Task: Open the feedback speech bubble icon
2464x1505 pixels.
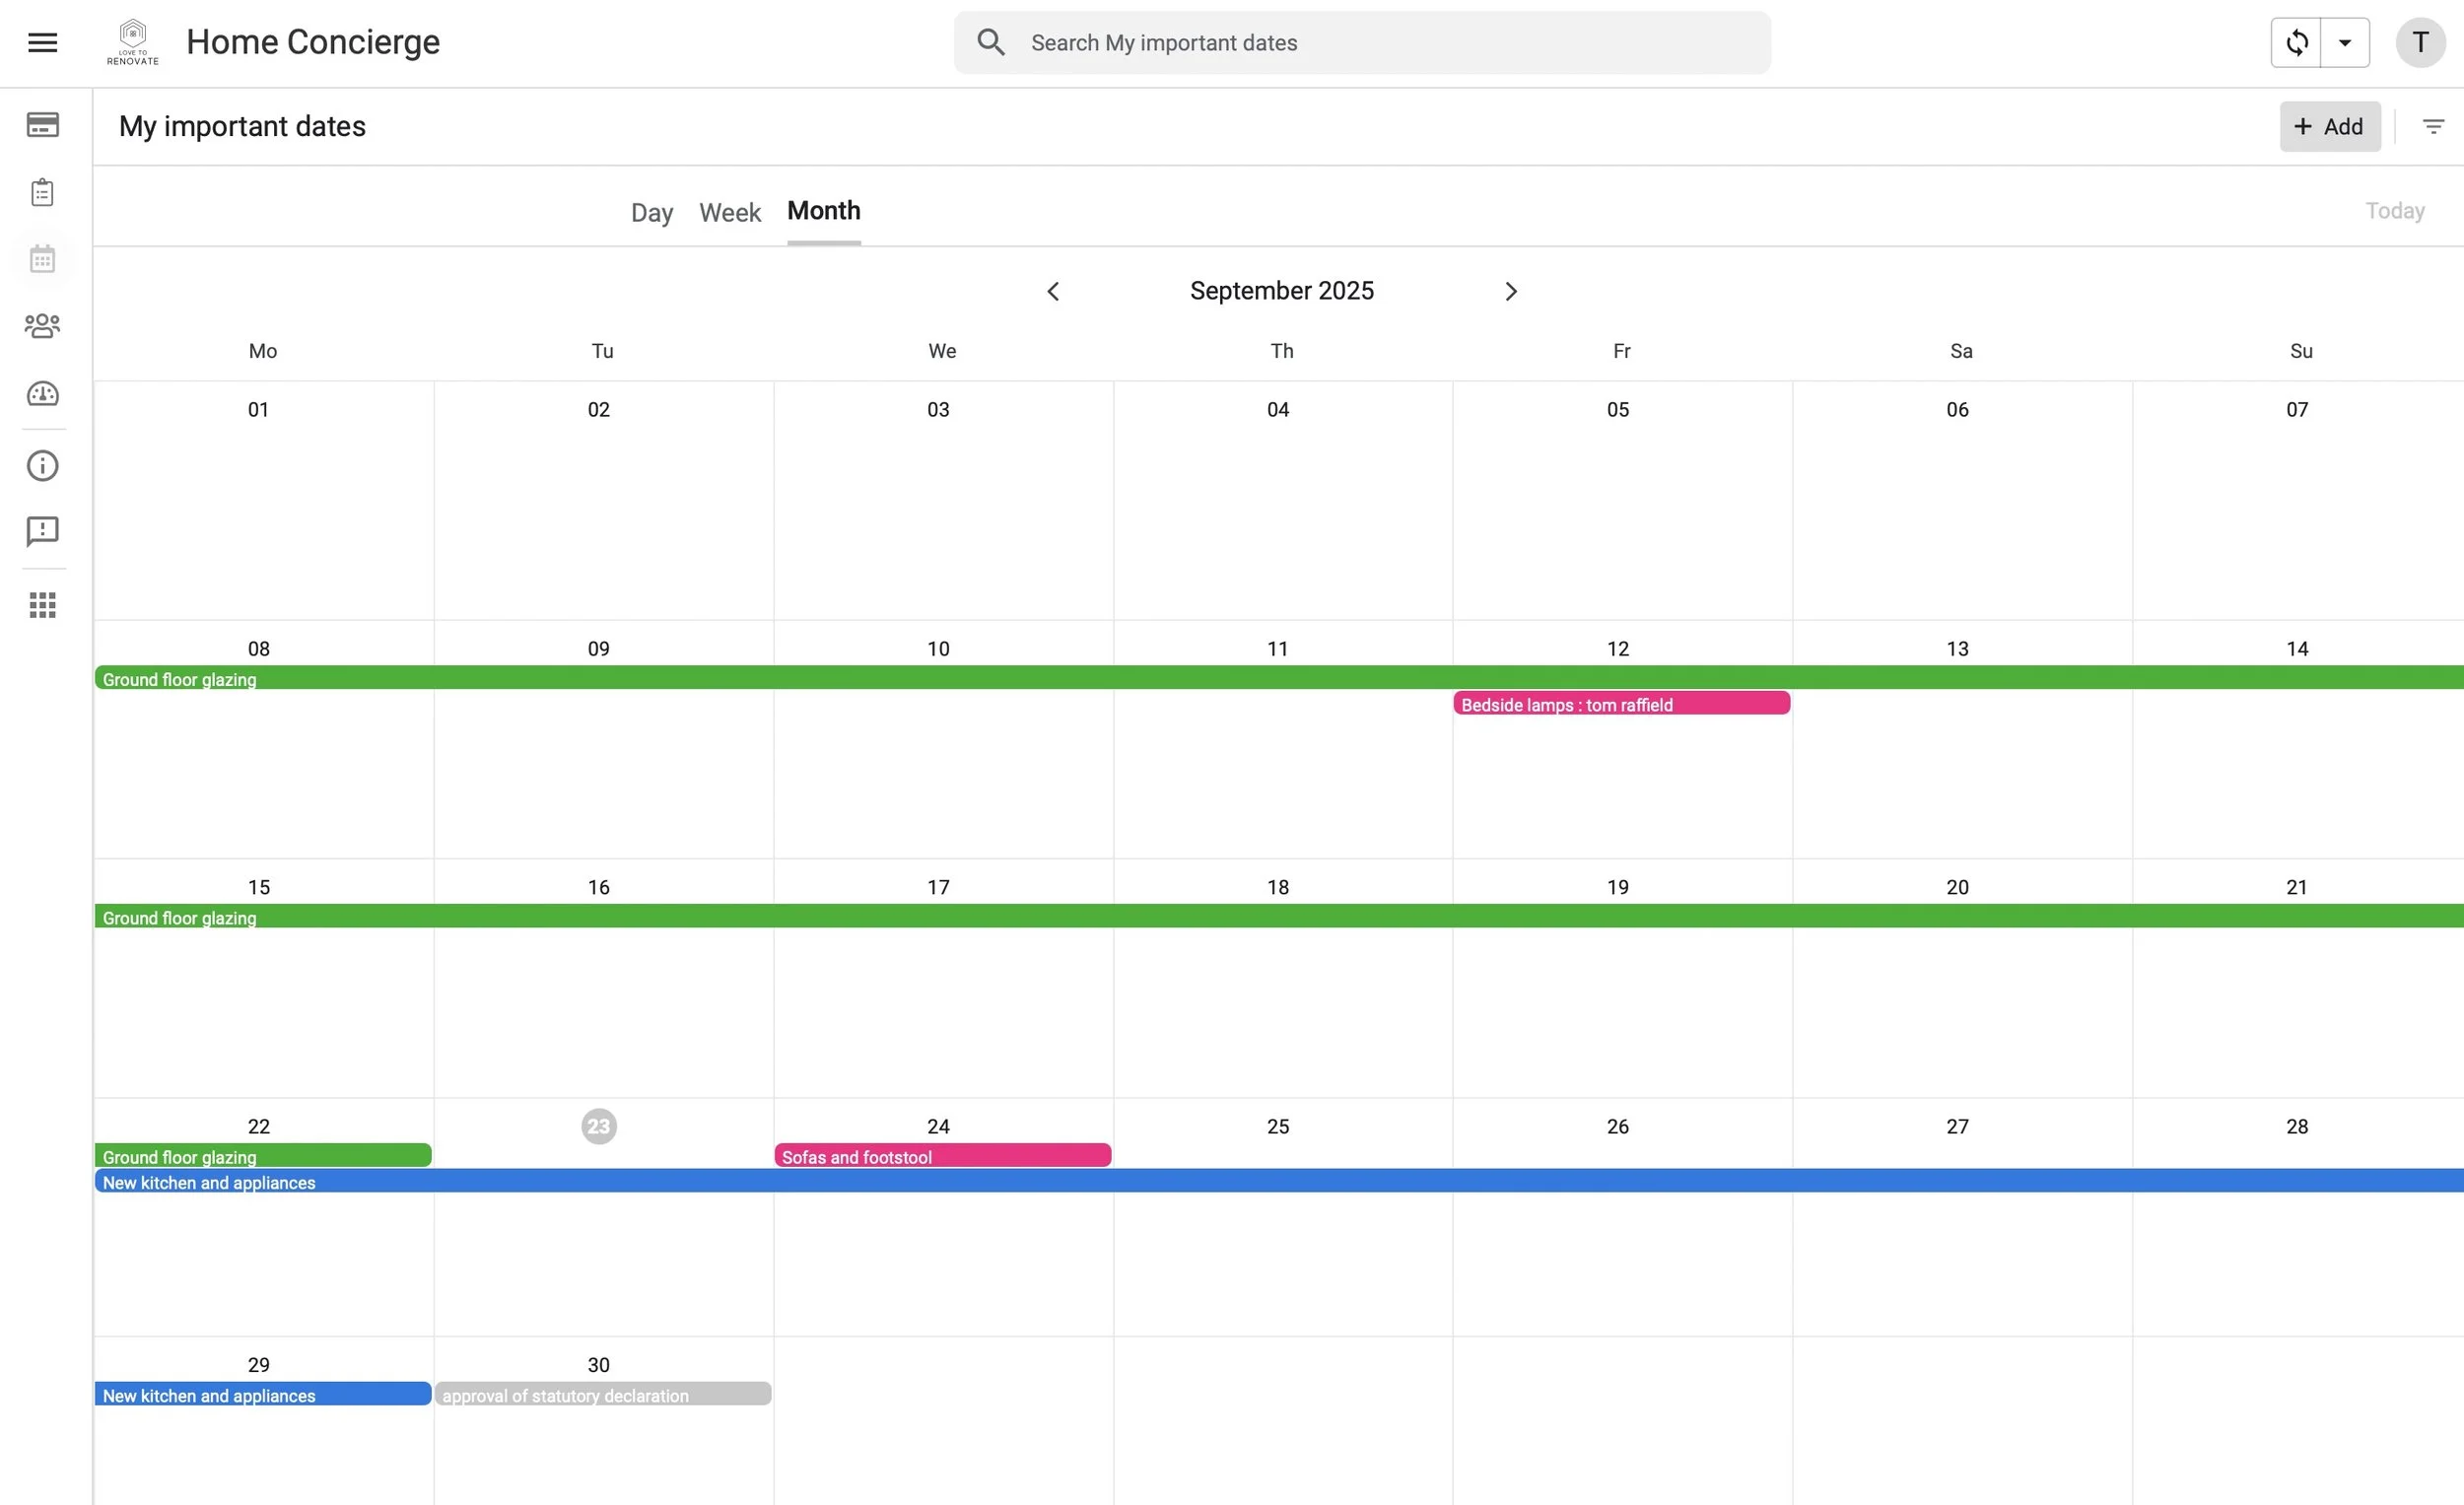Action: [x=42, y=531]
